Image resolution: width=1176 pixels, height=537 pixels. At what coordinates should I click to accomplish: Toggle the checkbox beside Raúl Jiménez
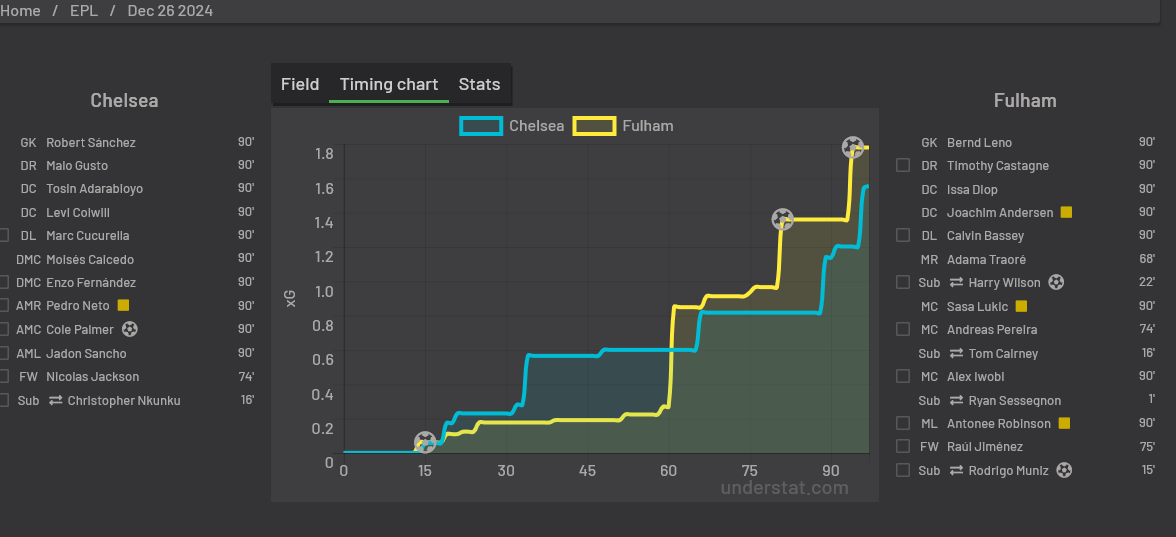[903, 447]
